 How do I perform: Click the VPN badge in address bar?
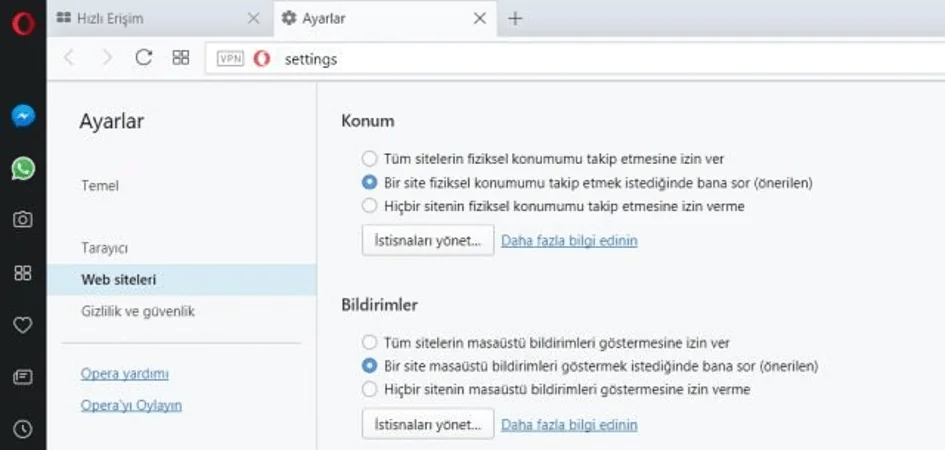pyautogui.click(x=230, y=59)
